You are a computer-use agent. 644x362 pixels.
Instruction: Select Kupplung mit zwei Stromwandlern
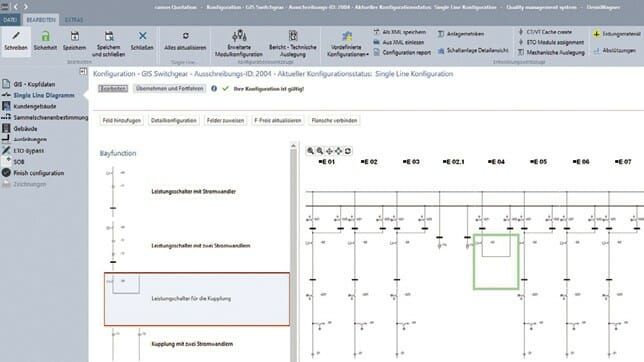[196, 344]
